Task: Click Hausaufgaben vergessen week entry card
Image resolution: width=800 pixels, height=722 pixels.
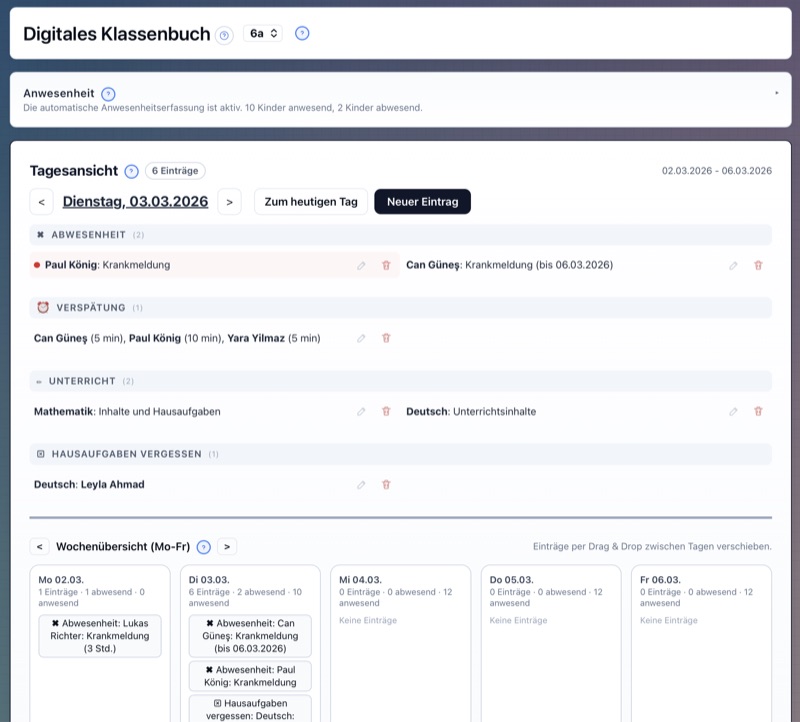Action: tap(250, 709)
